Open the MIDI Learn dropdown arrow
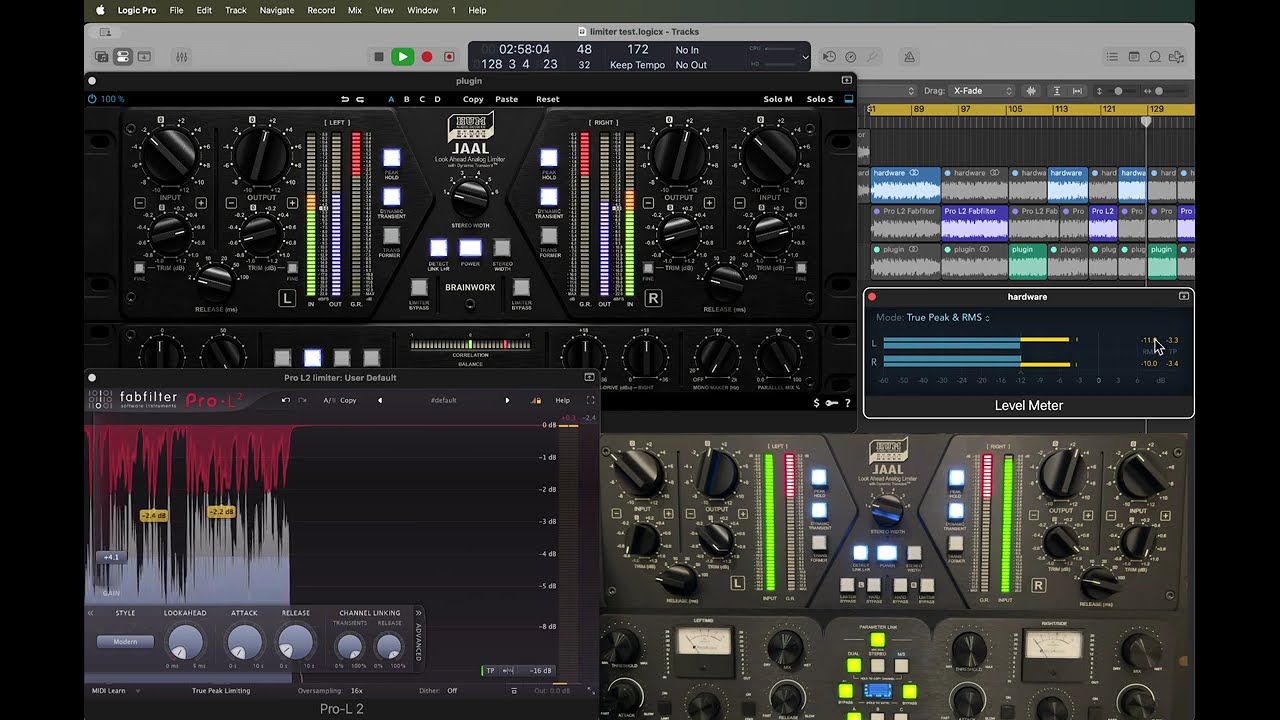1280x720 pixels. pos(137,691)
